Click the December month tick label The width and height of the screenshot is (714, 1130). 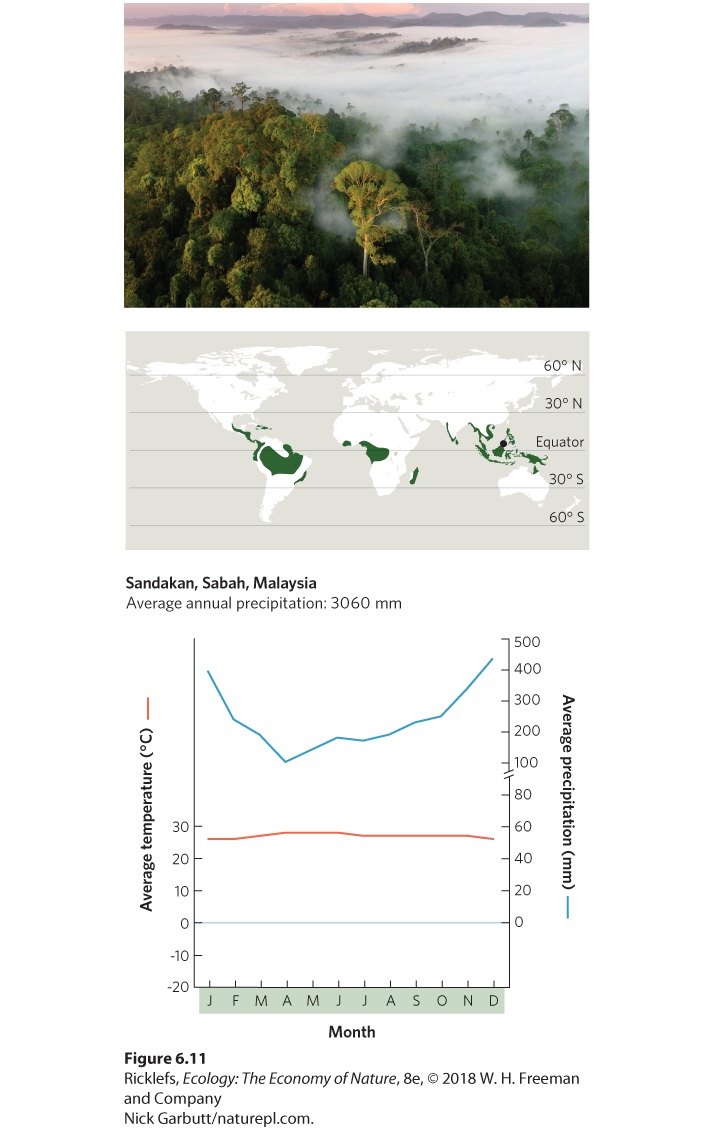tap(494, 1001)
